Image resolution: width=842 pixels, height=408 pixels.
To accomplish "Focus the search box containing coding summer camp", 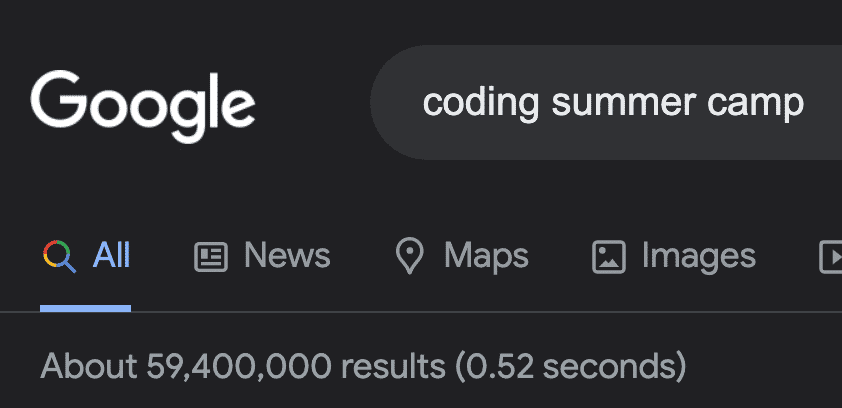I will tap(606, 102).
